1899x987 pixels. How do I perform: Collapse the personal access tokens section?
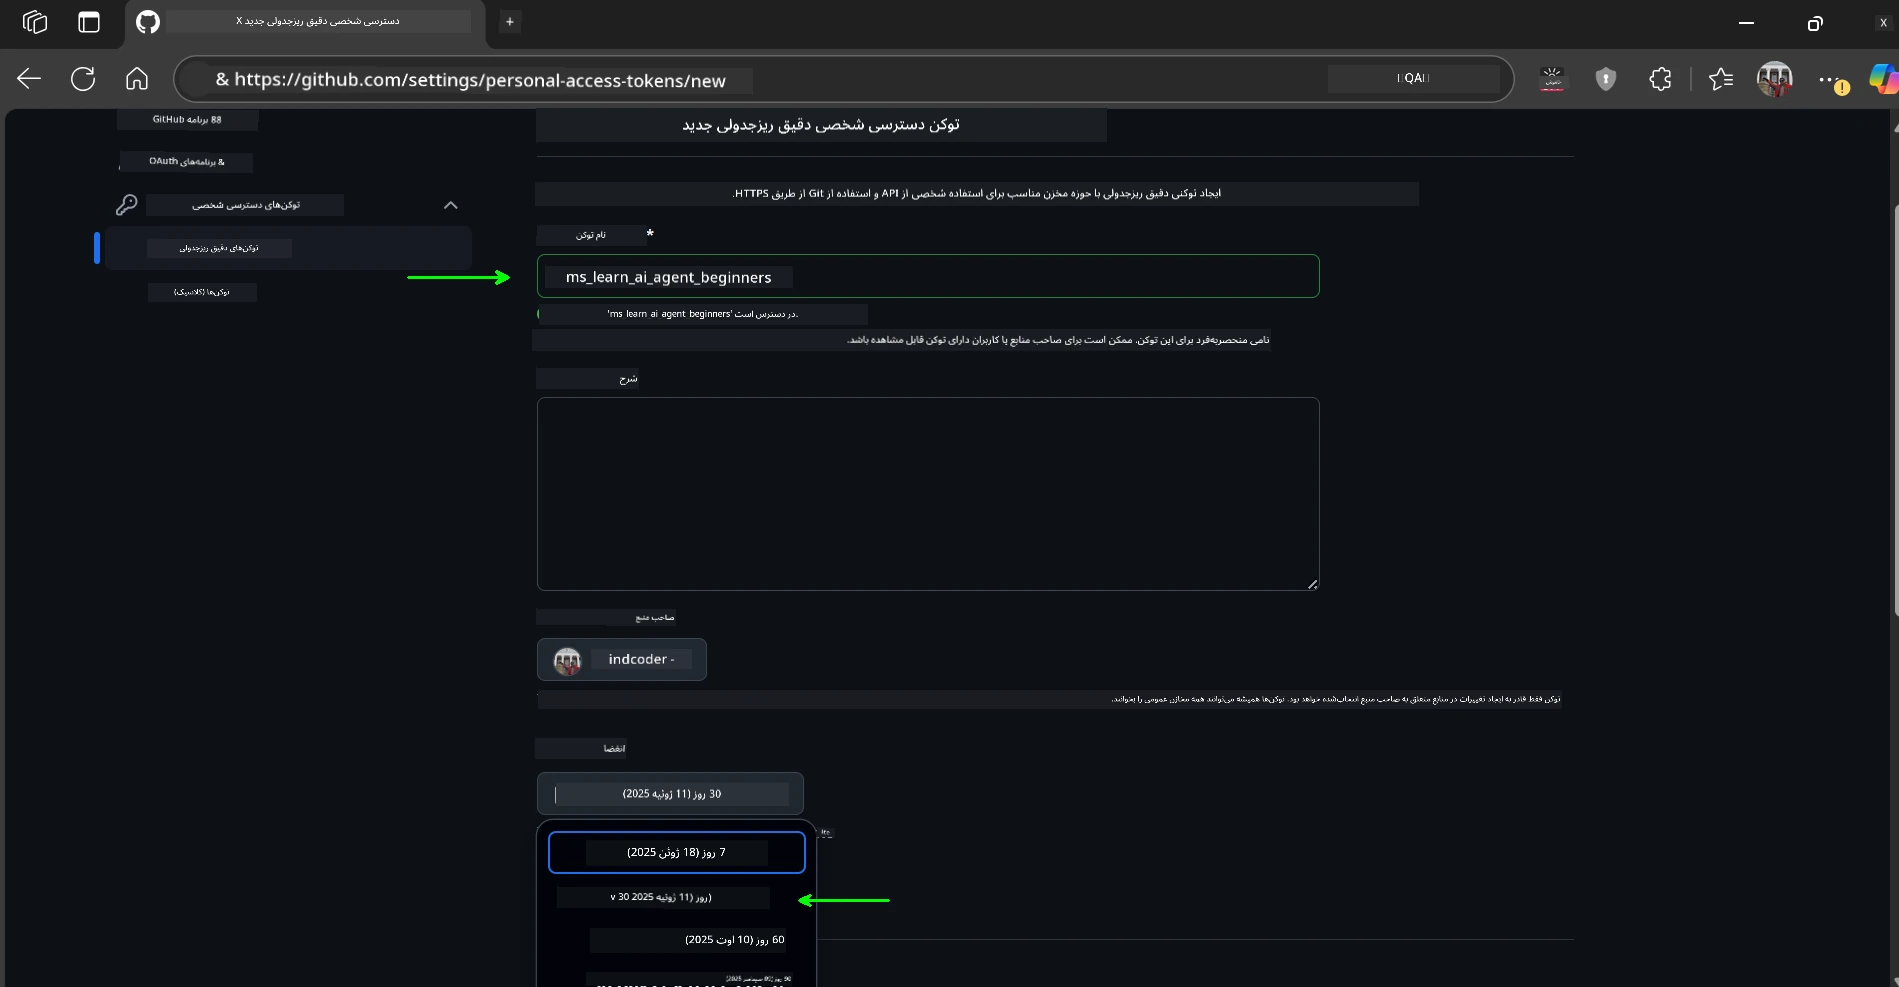pos(450,205)
